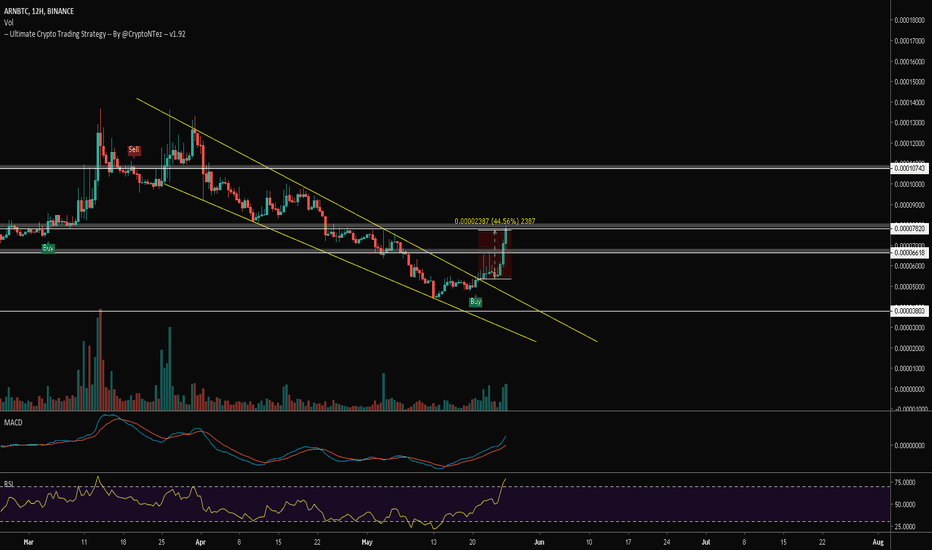This screenshot has width=932, height=550.
Task: Click the 25.0000 RSI scale value
Action: click(905, 527)
